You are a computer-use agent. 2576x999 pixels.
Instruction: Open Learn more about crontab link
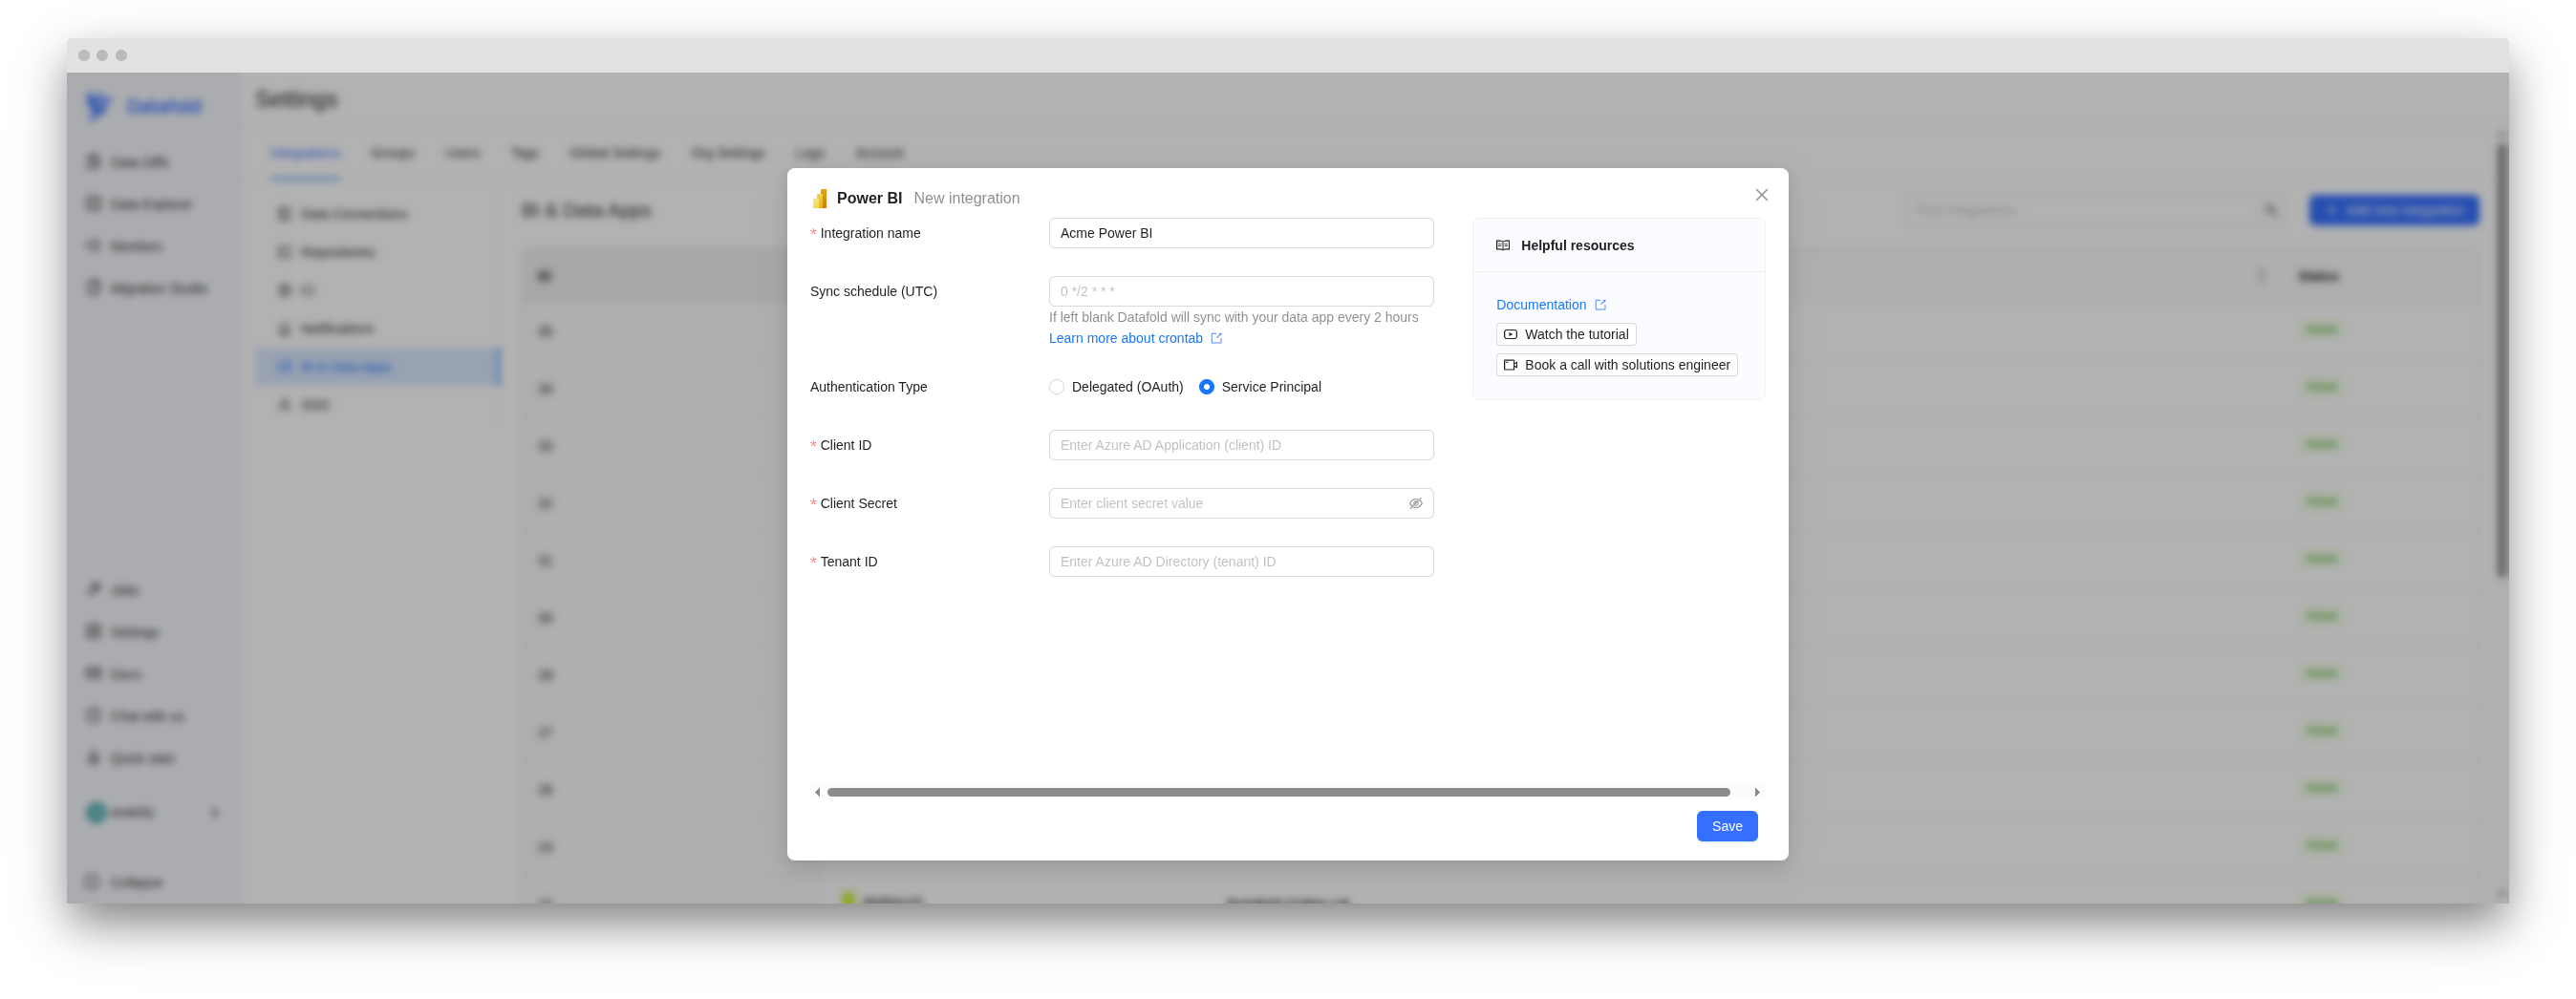tap(1125, 338)
